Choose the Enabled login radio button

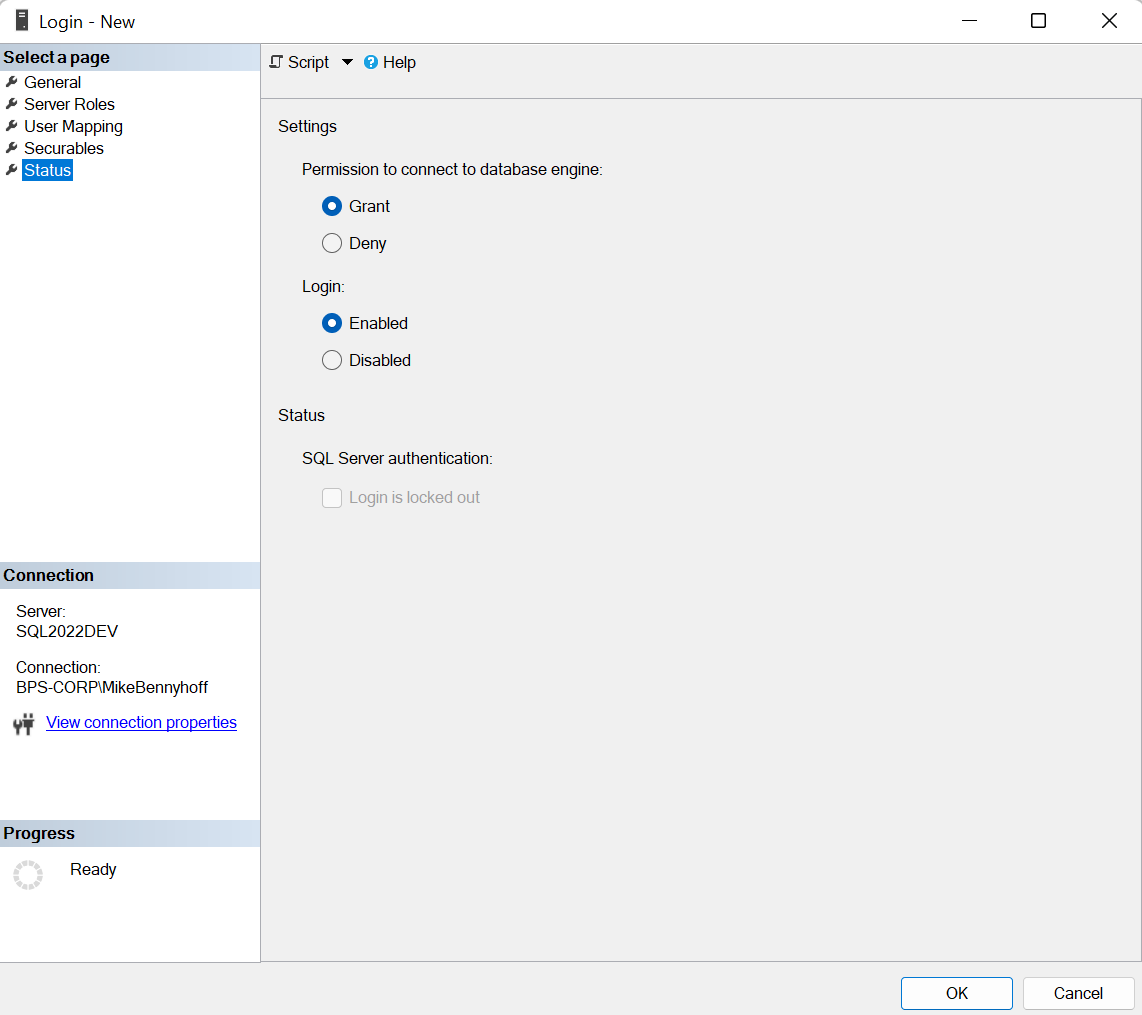331,323
